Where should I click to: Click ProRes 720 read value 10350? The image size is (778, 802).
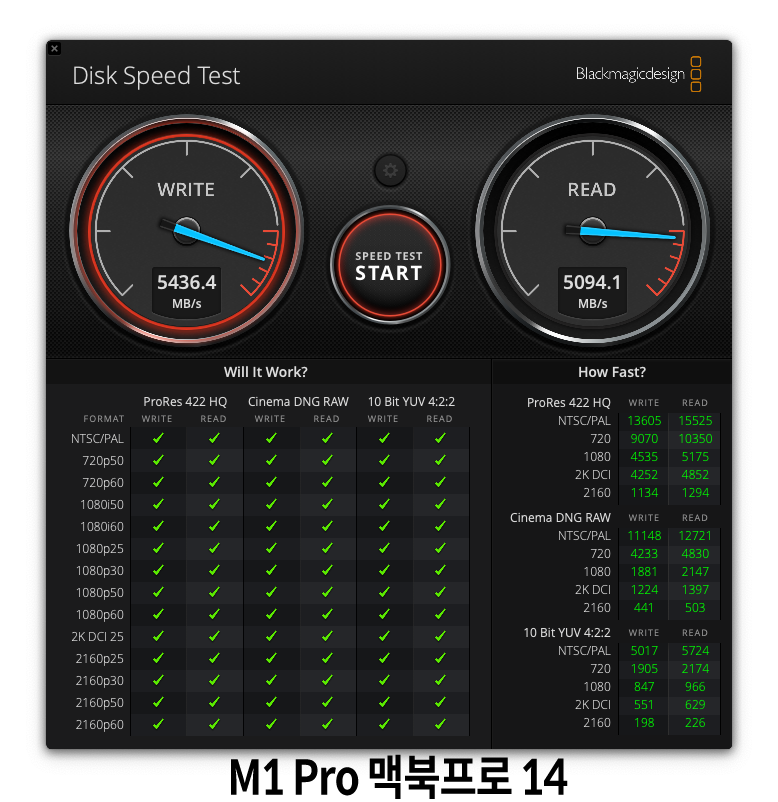pos(695,438)
